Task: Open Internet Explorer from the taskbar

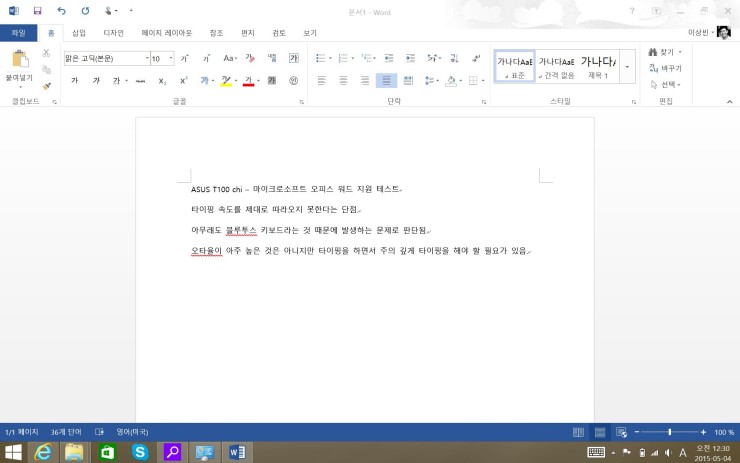Action: [x=43, y=453]
